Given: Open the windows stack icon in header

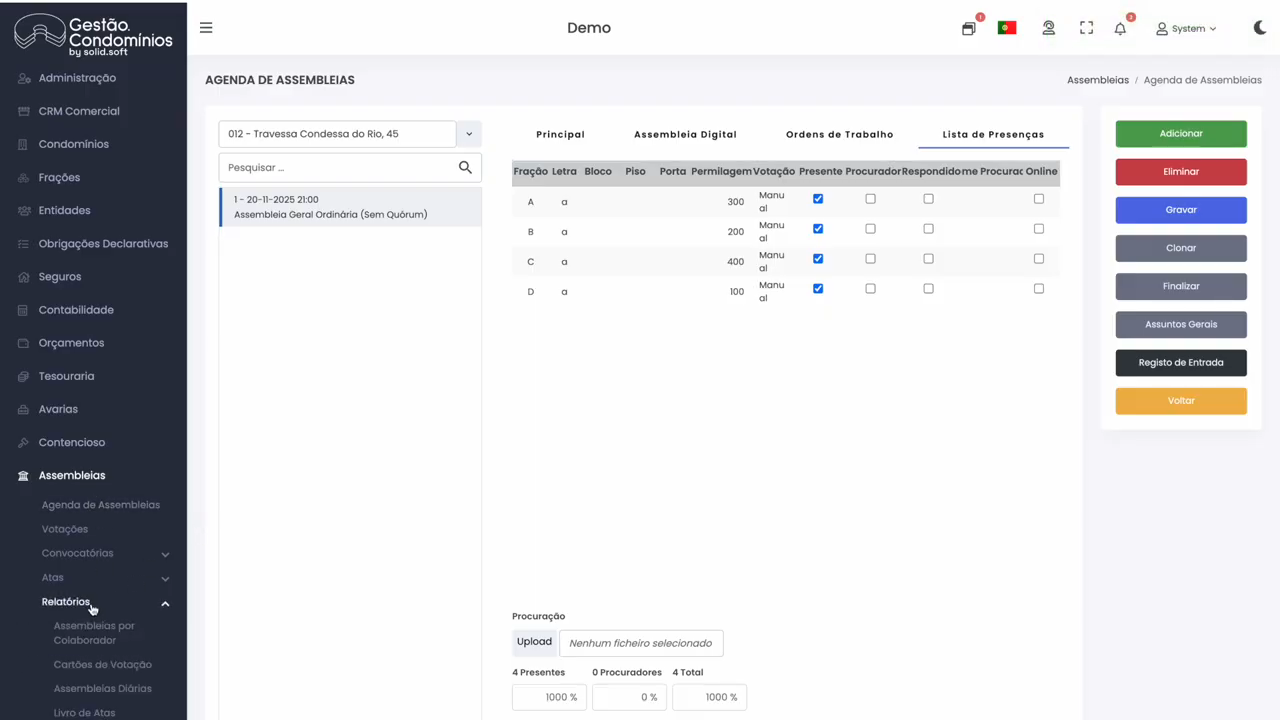Looking at the screenshot, I should 968,29.
